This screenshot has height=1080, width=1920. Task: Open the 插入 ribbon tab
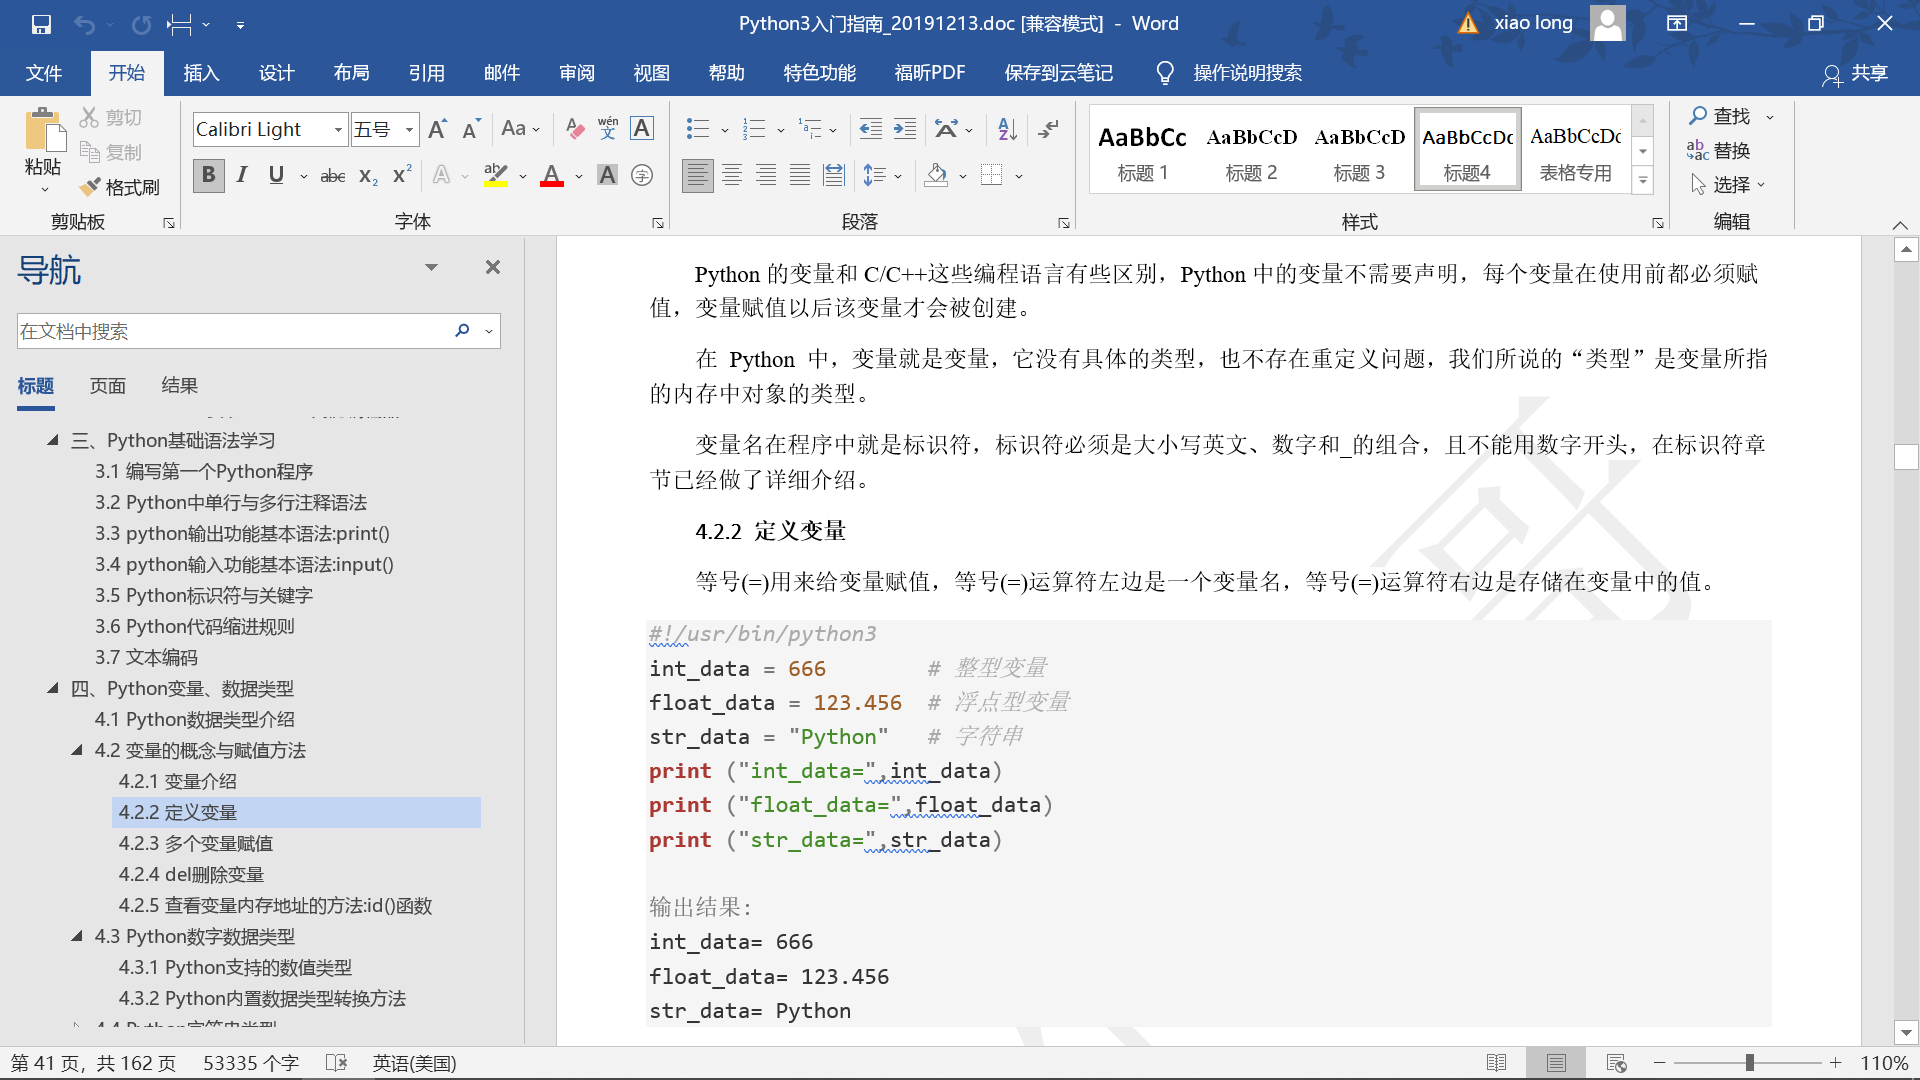pos(200,73)
